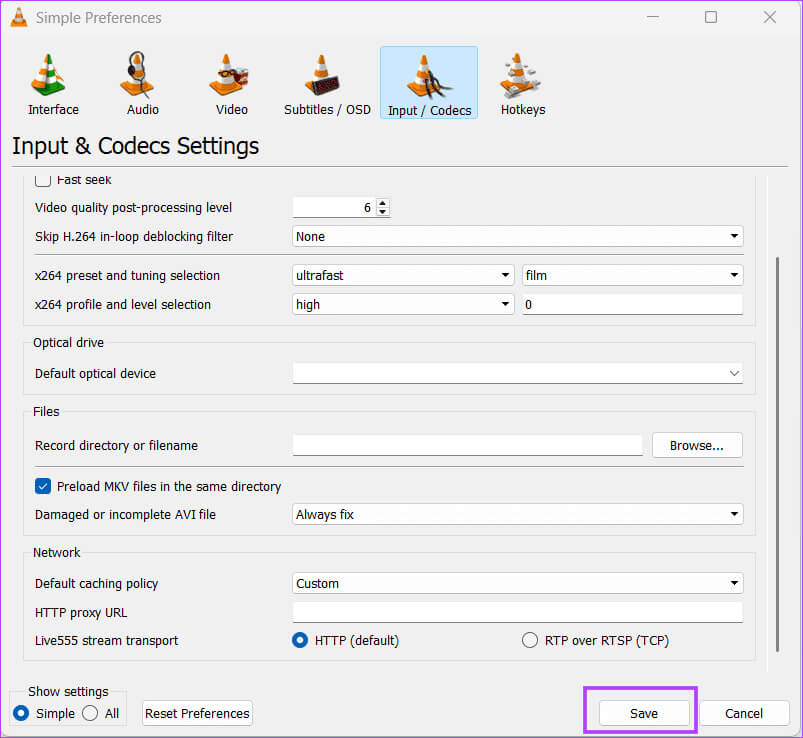Viewport: 803px width, 738px height.
Task: Click the x264 preset and tuning selection label
Action: tap(128, 276)
